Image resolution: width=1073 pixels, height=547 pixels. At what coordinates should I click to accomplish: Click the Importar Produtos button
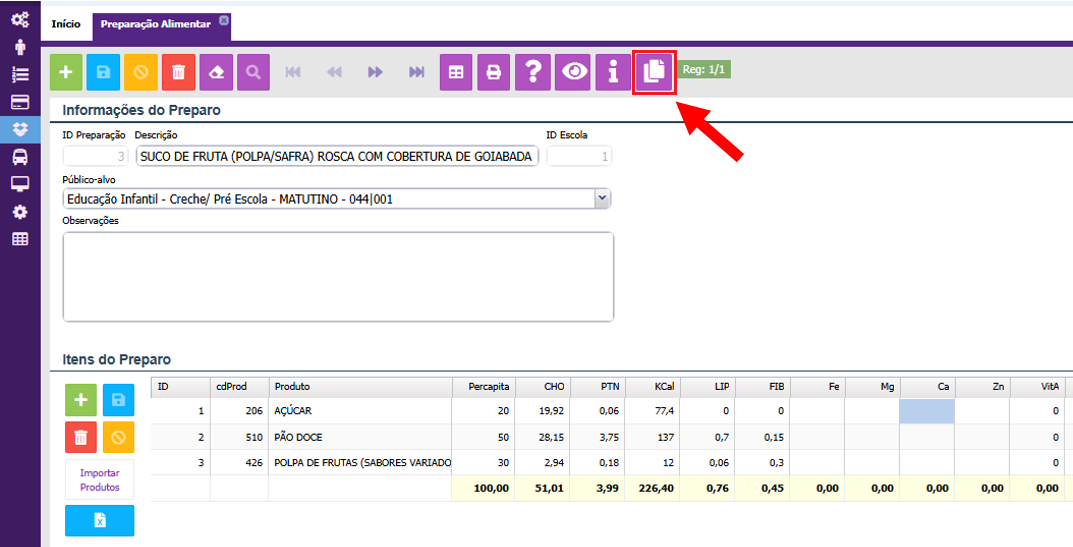click(x=99, y=480)
